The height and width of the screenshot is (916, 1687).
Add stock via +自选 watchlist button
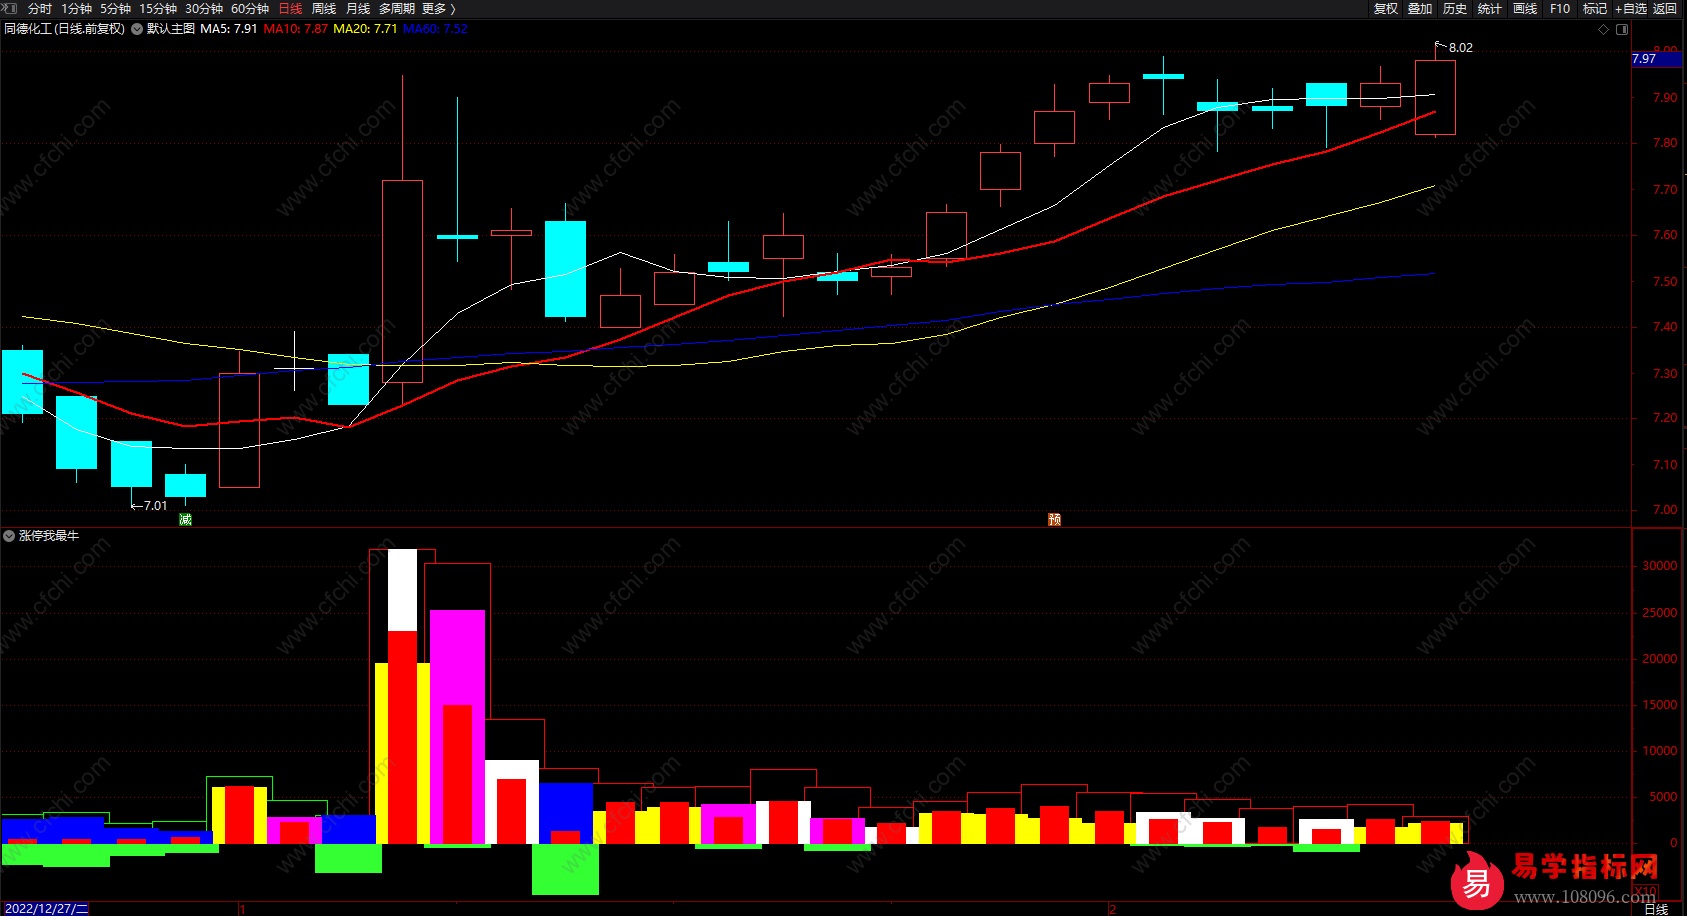click(x=1631, y=8)
